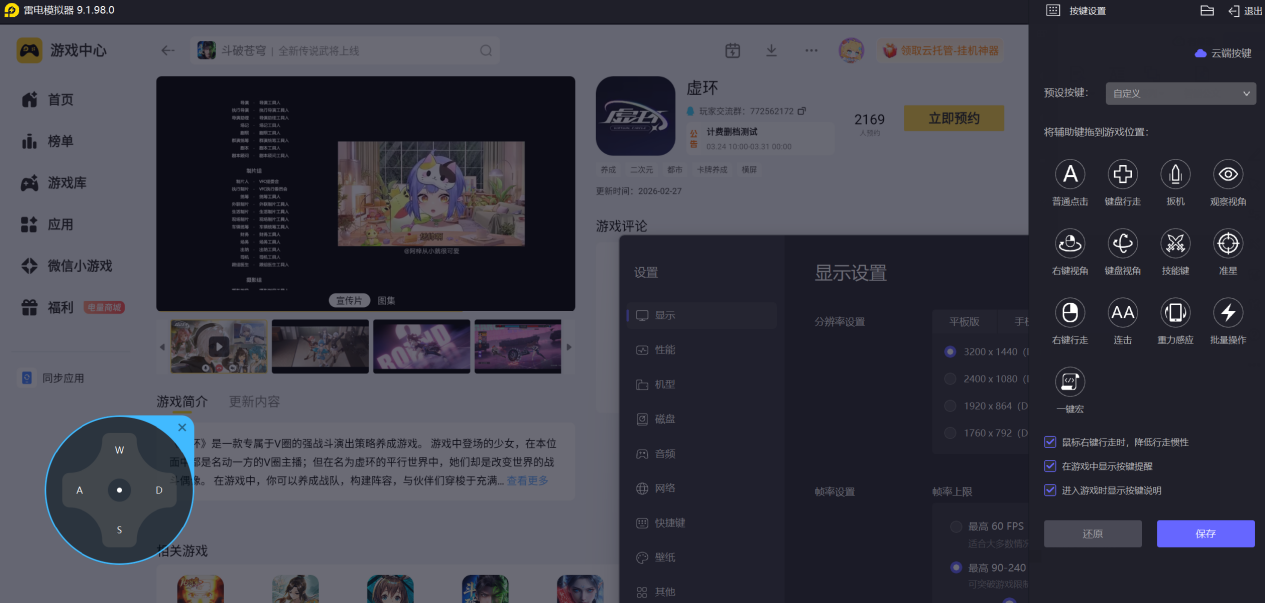Expand game description via 查看更多
This screenshot has width=1265, height=603.
[527, 481]
